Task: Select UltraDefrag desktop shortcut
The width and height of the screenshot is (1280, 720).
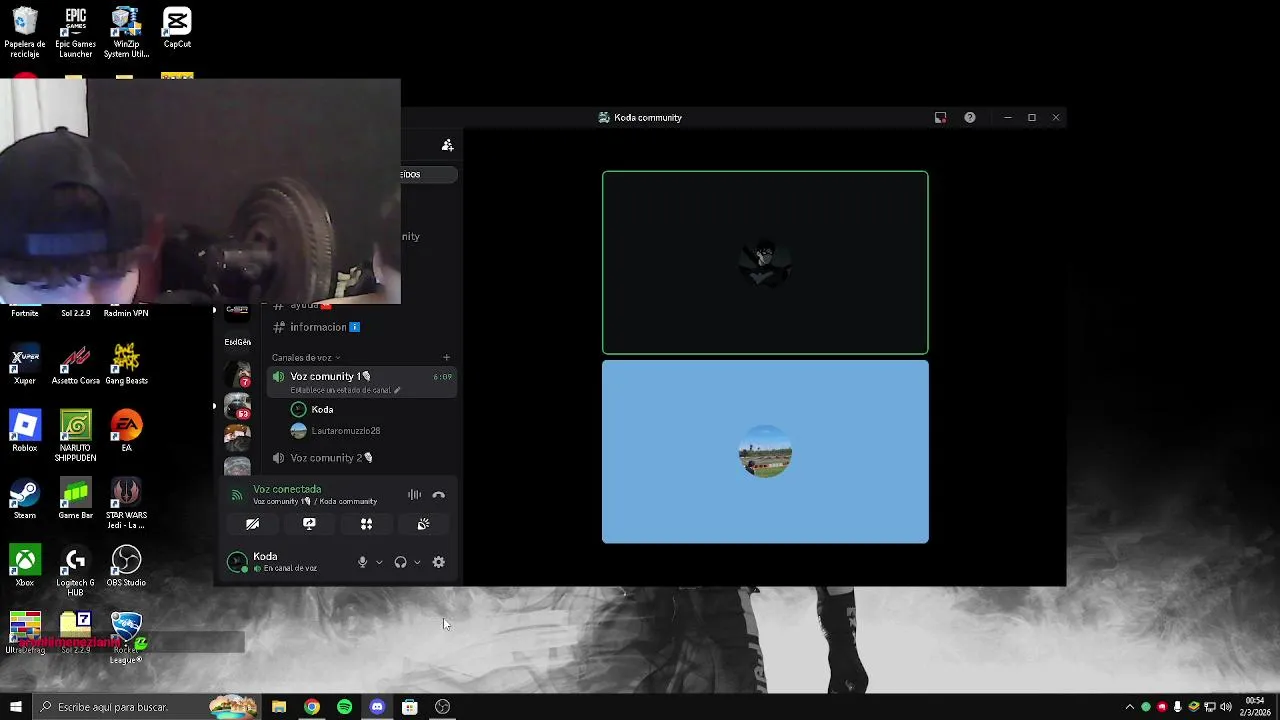Action: point(24,633)
